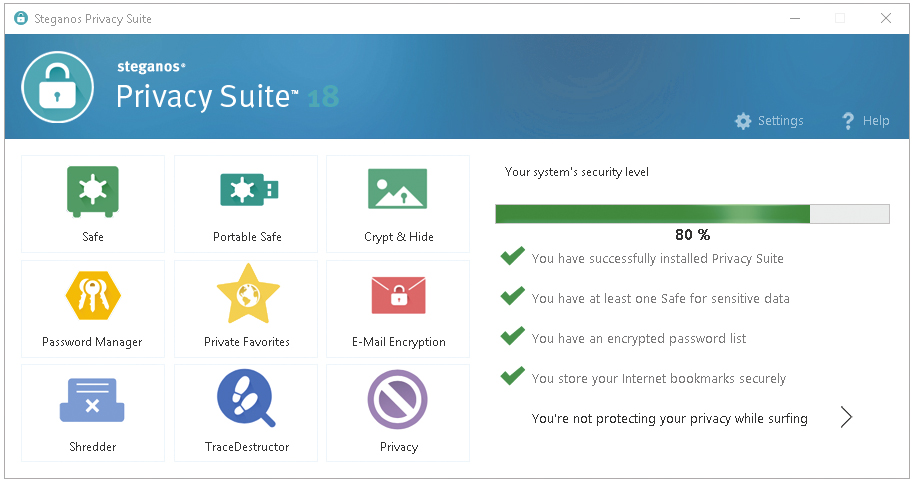Click checkmark beside encrypted password list

pyautogui.click(x=512, y=336)
